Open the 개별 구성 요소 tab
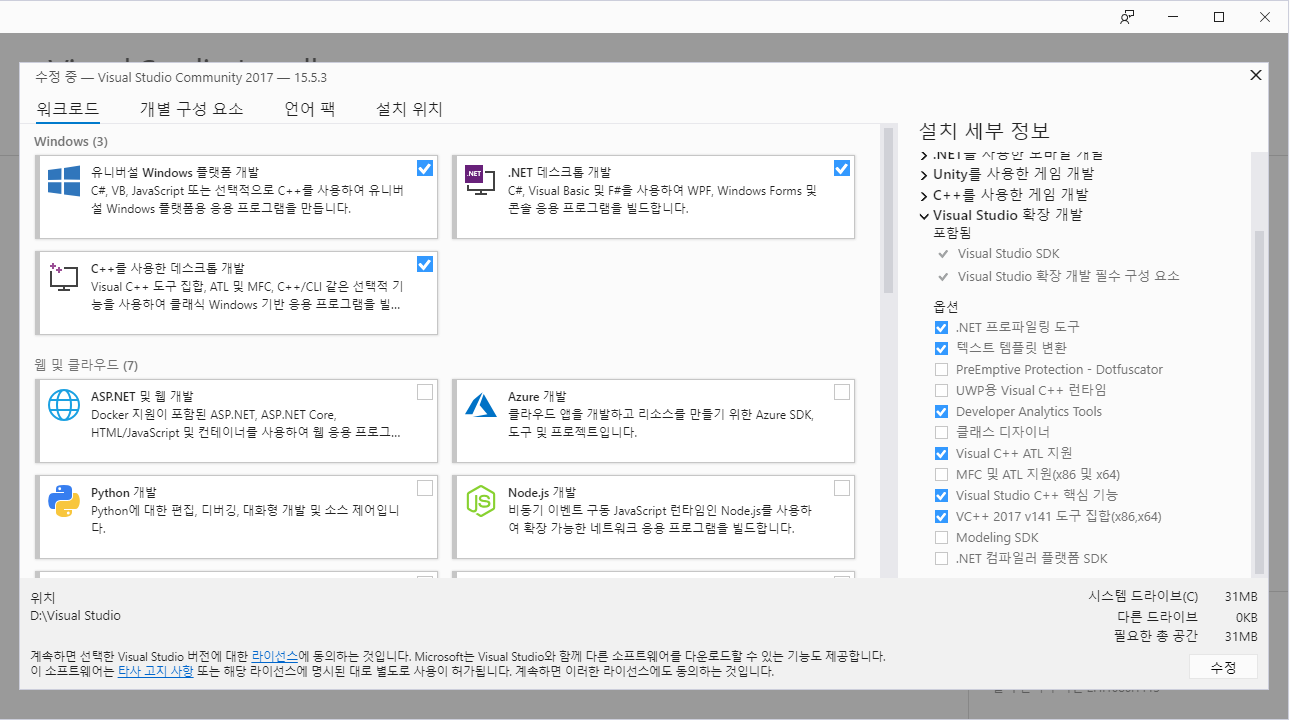The image size is (1290, 720). [192, 109]
